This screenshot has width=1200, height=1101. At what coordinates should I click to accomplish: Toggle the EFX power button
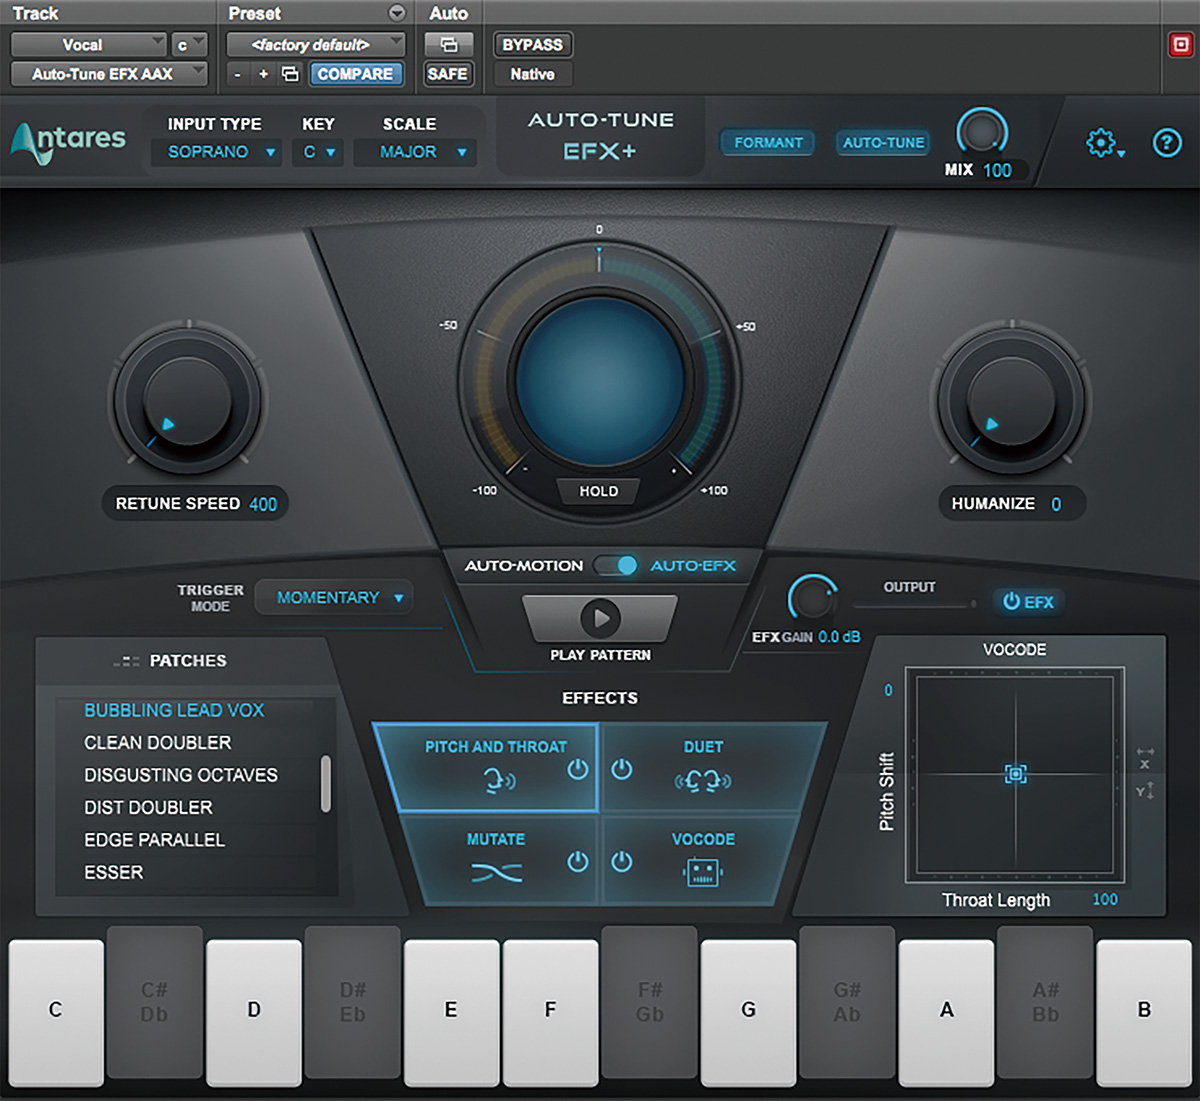click(x=1027, y=602)
